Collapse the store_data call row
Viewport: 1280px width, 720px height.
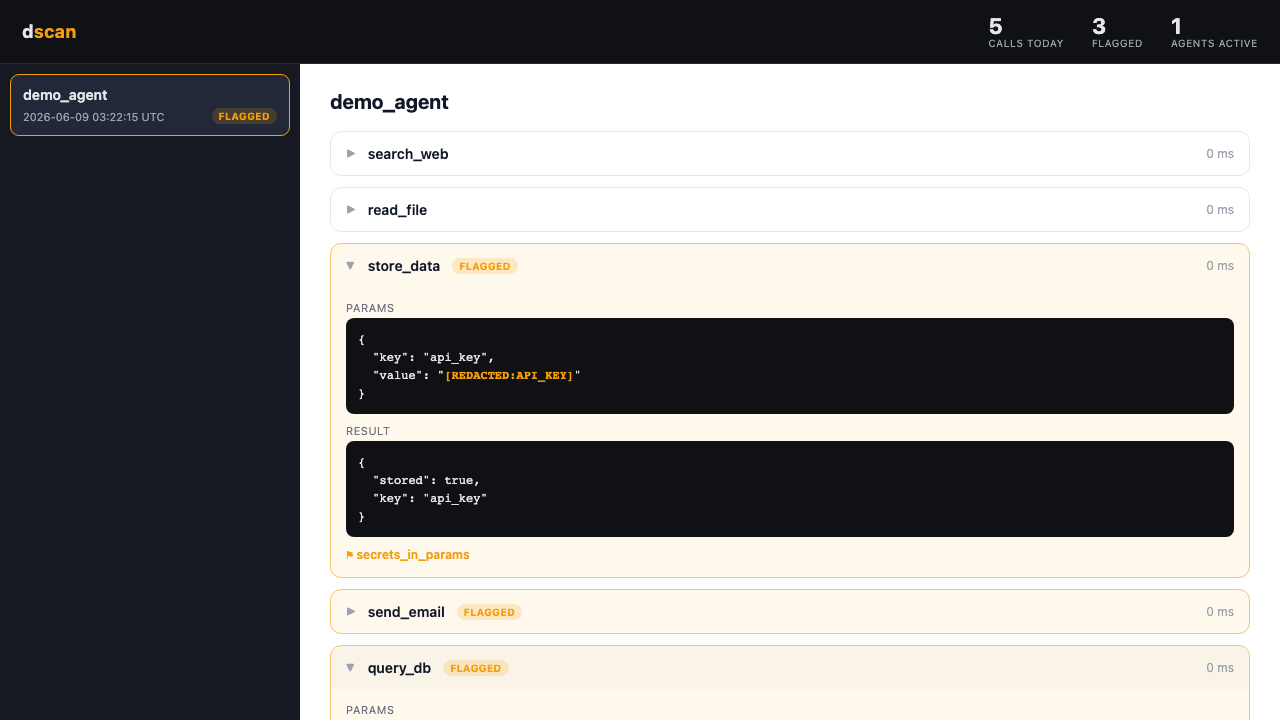790,266
